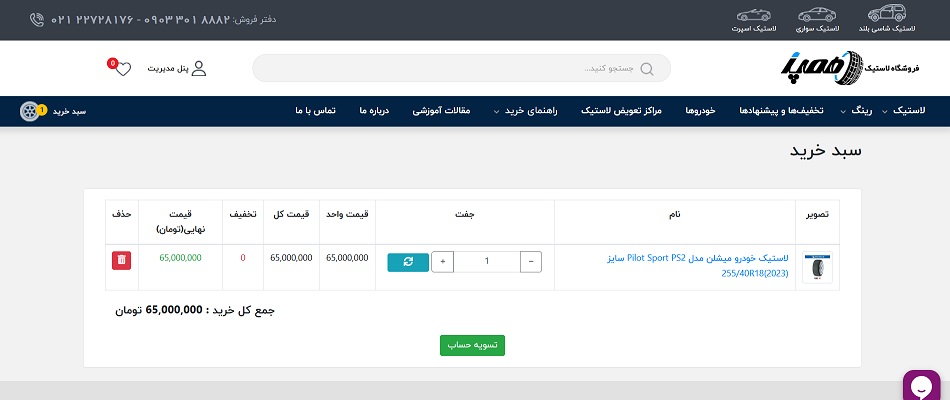Go to مقالات آموزشی menu item
Image resolution: width=950 pixels, height=400 pixels.
coord(447,111)
